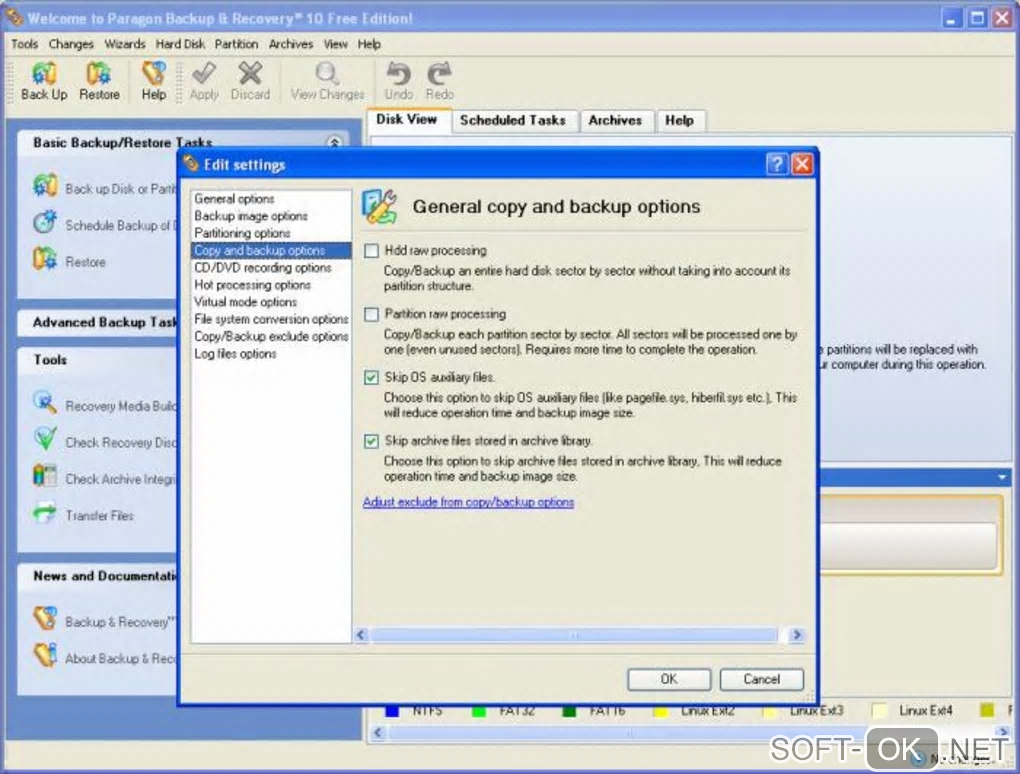The image size is (1020, 774).
Task: Click the Discard X toolbar icon
Action: [250, 73]
